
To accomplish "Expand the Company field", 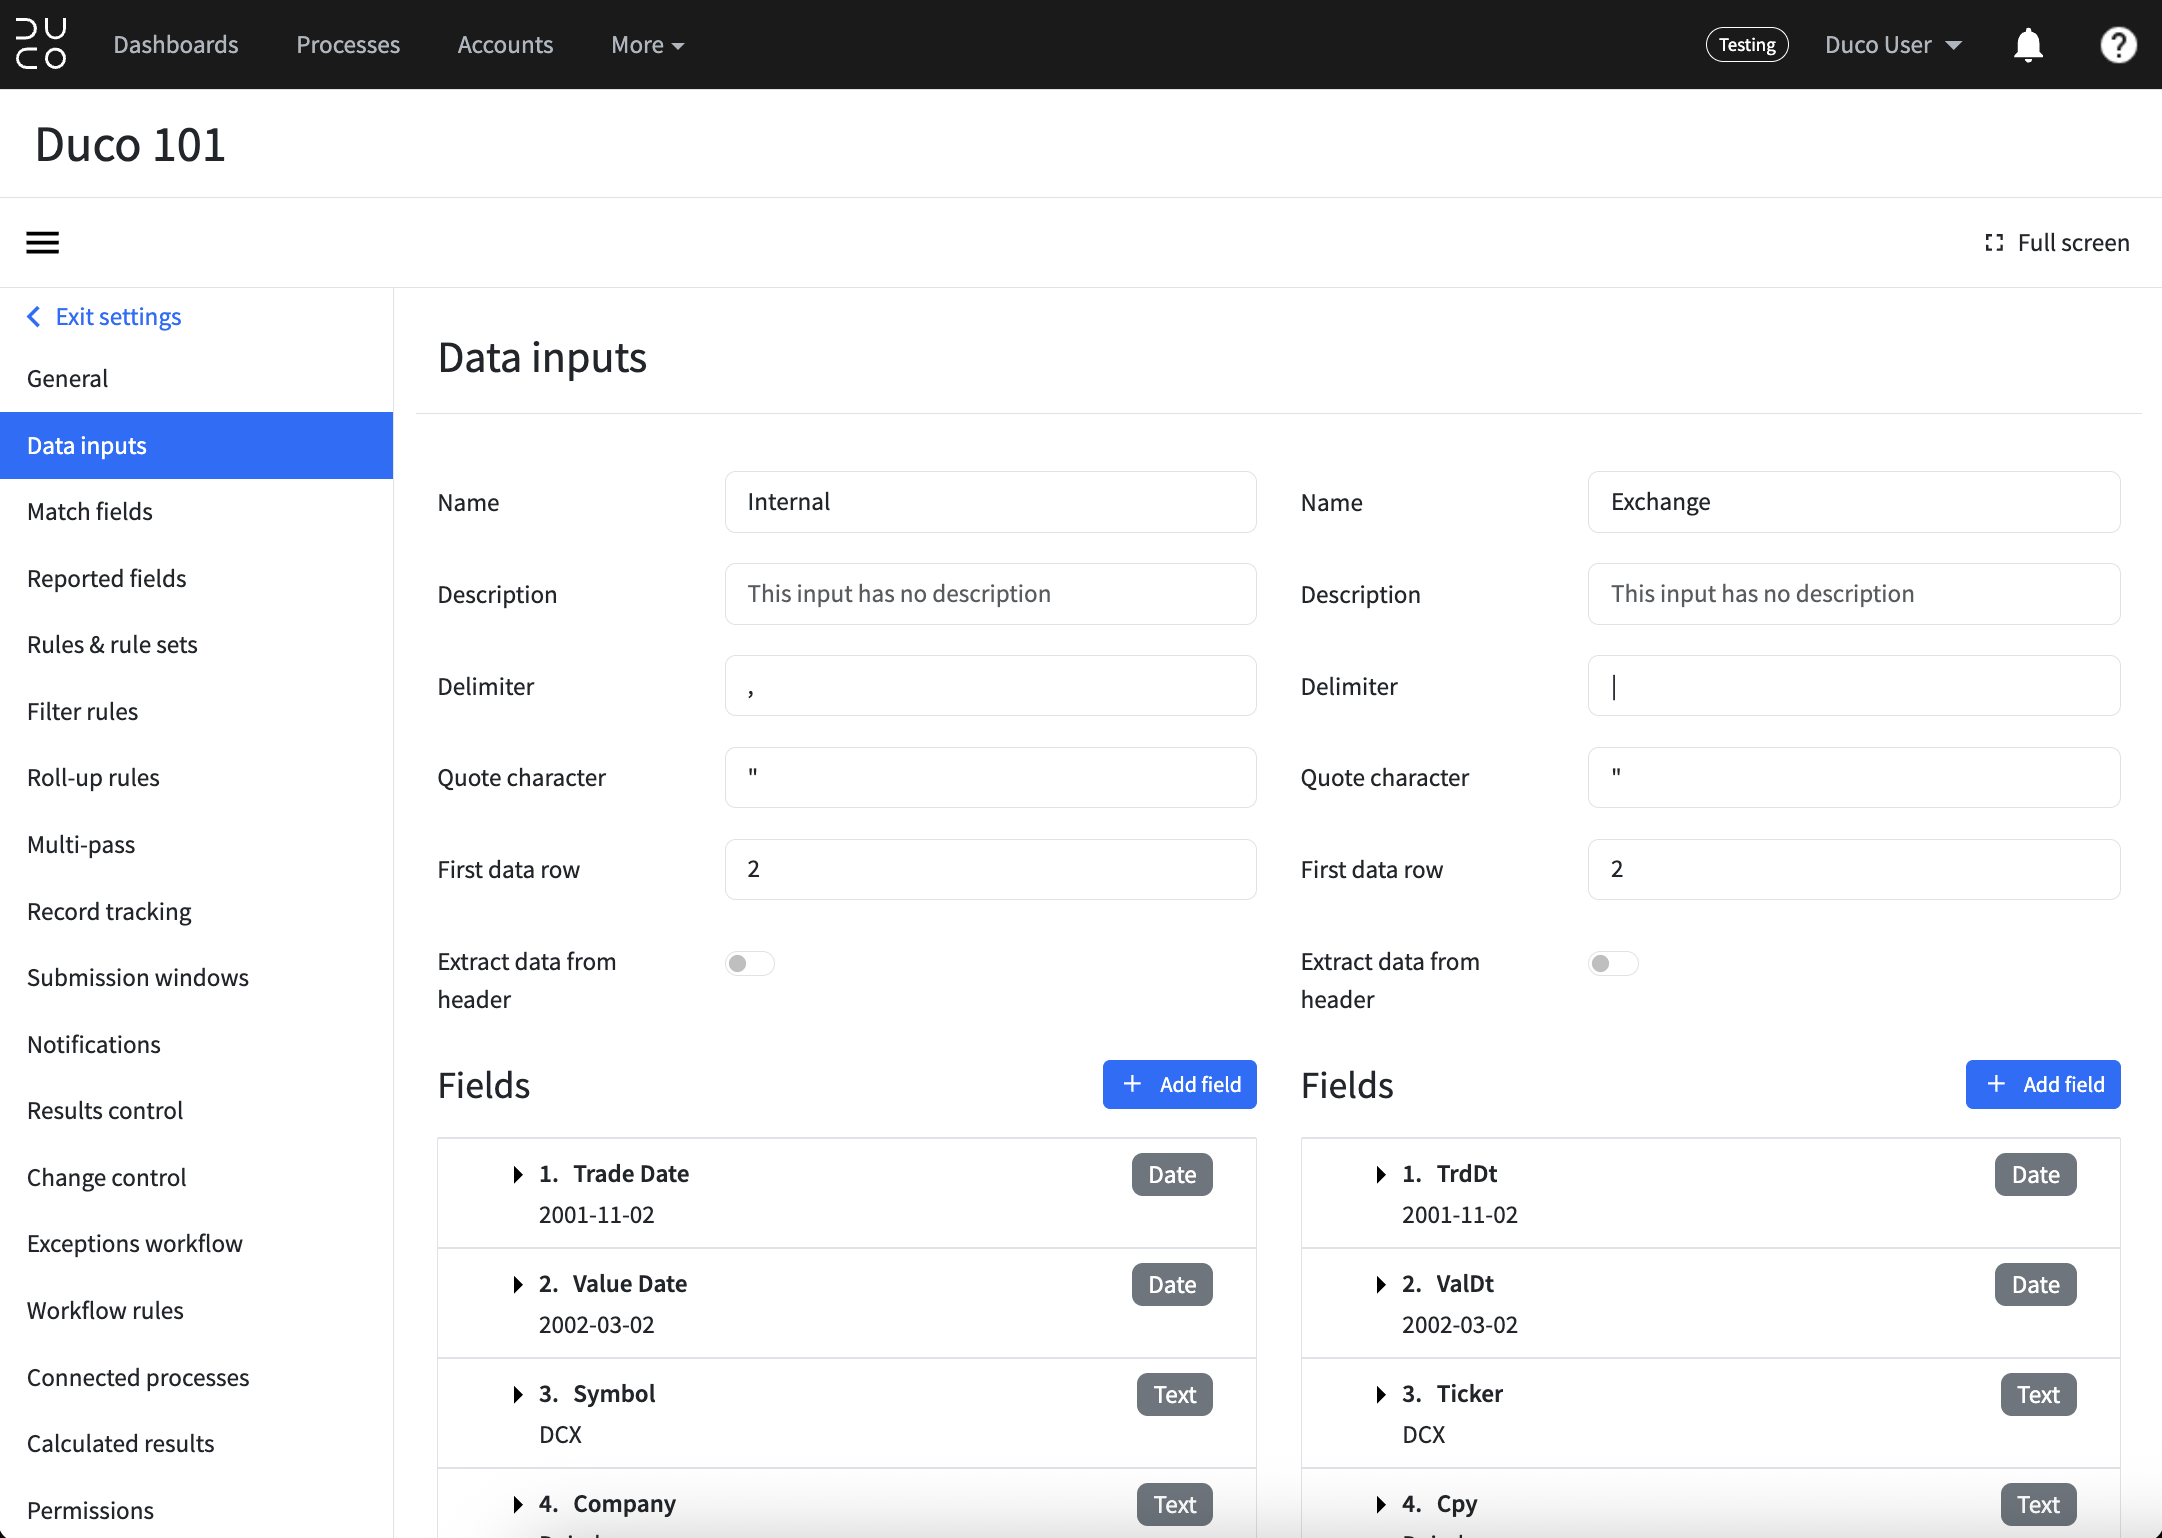I will tap(518, 1504).
